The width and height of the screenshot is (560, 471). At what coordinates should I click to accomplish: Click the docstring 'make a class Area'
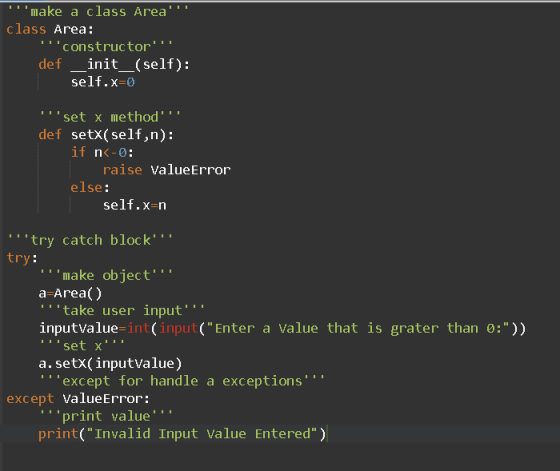click(98, 12)
